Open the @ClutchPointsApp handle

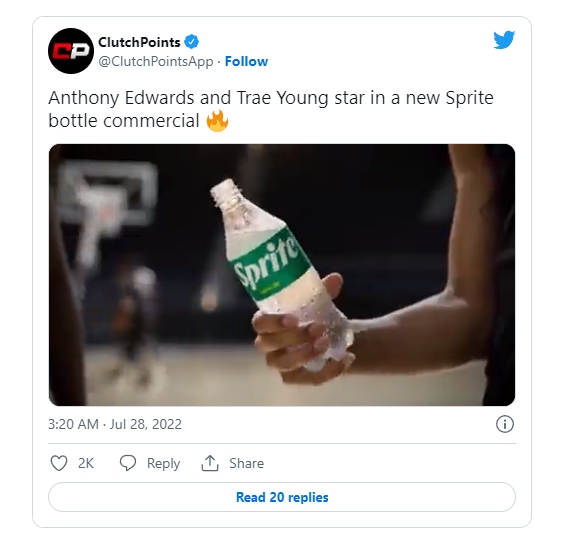[156, 61]
